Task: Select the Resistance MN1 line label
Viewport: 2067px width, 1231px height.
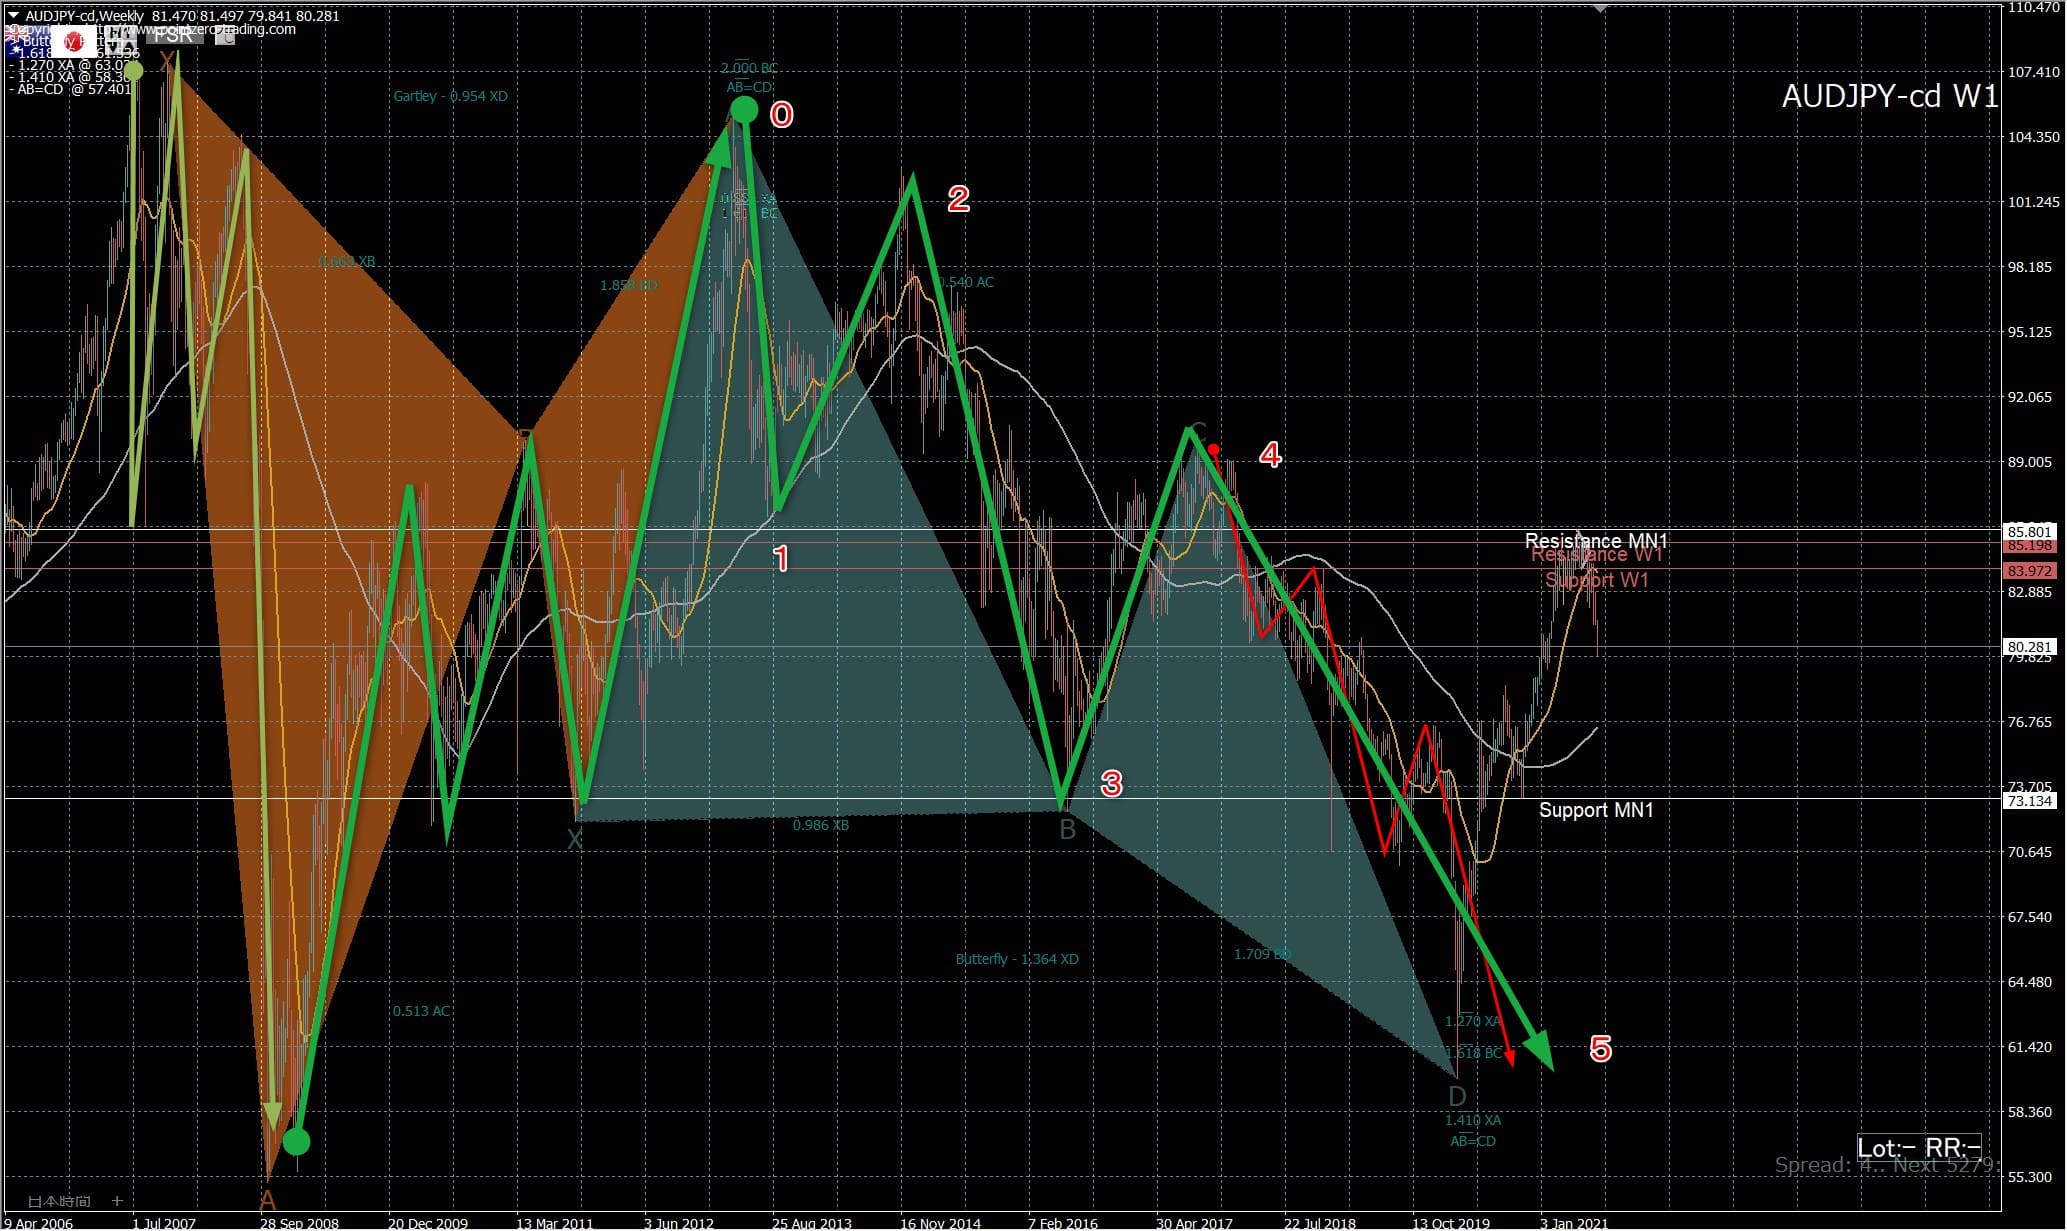Action: point(1595,540)
